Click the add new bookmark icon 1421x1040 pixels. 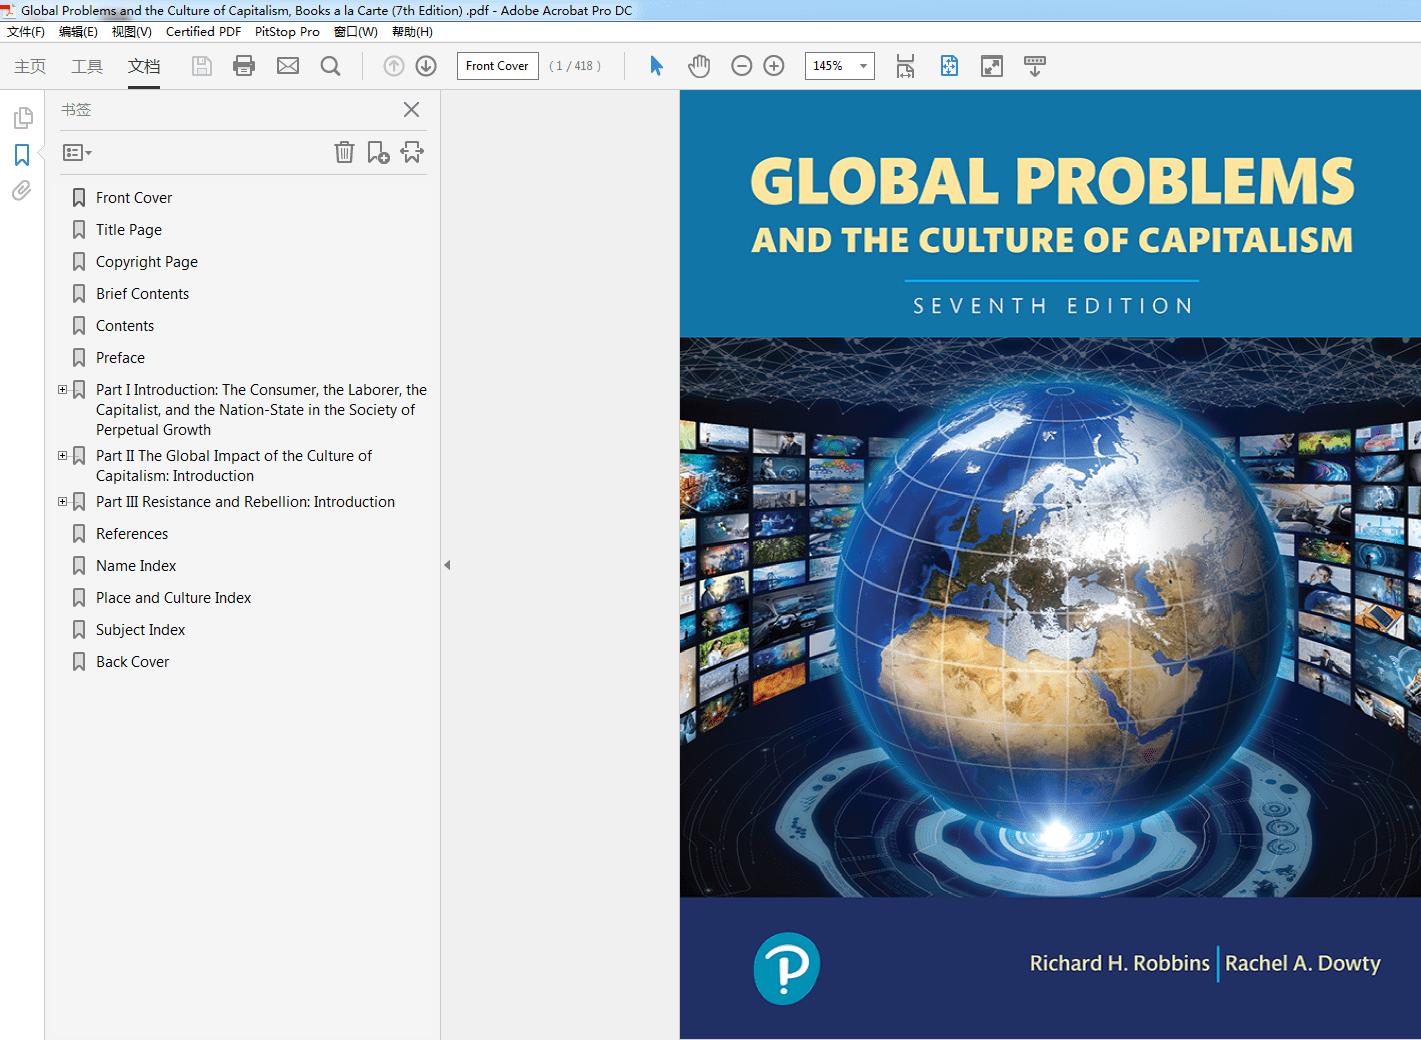(378, 152)
